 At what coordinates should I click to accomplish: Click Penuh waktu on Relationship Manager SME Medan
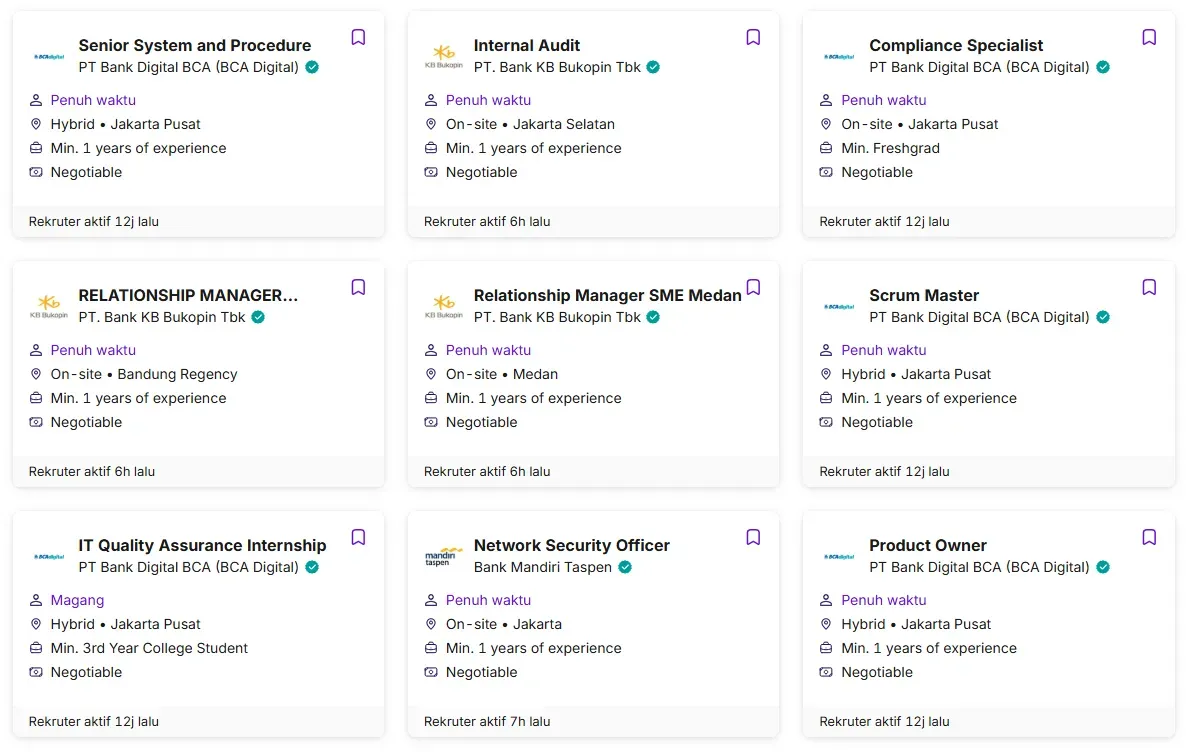click(488, 350)
